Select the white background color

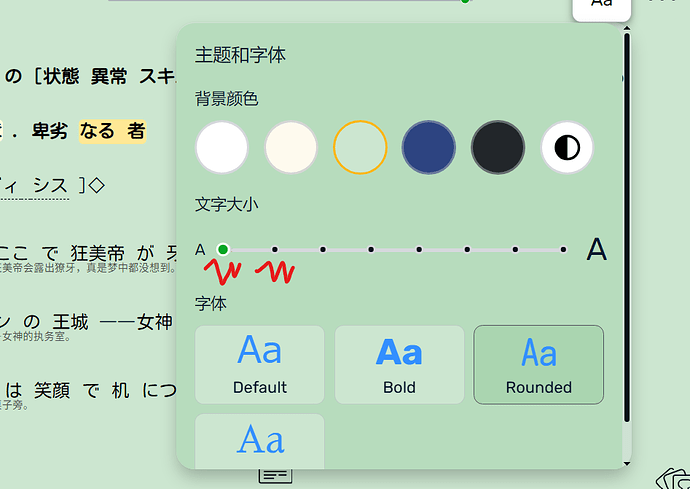point(222,148)
